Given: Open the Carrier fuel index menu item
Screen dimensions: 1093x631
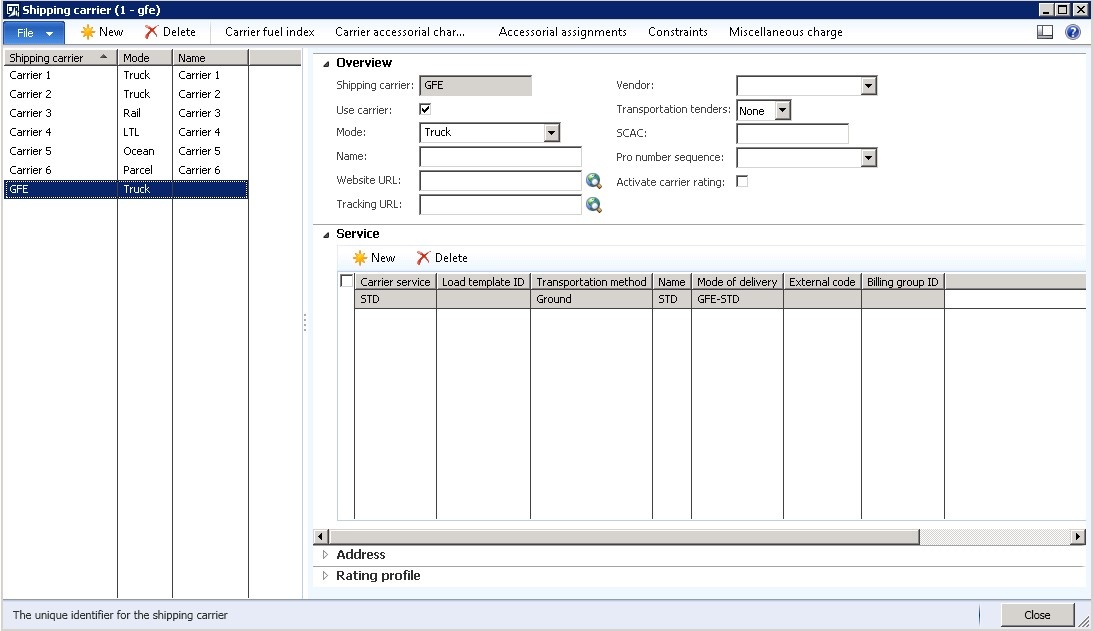Looking at the screenshot, I should click(270, 32).
